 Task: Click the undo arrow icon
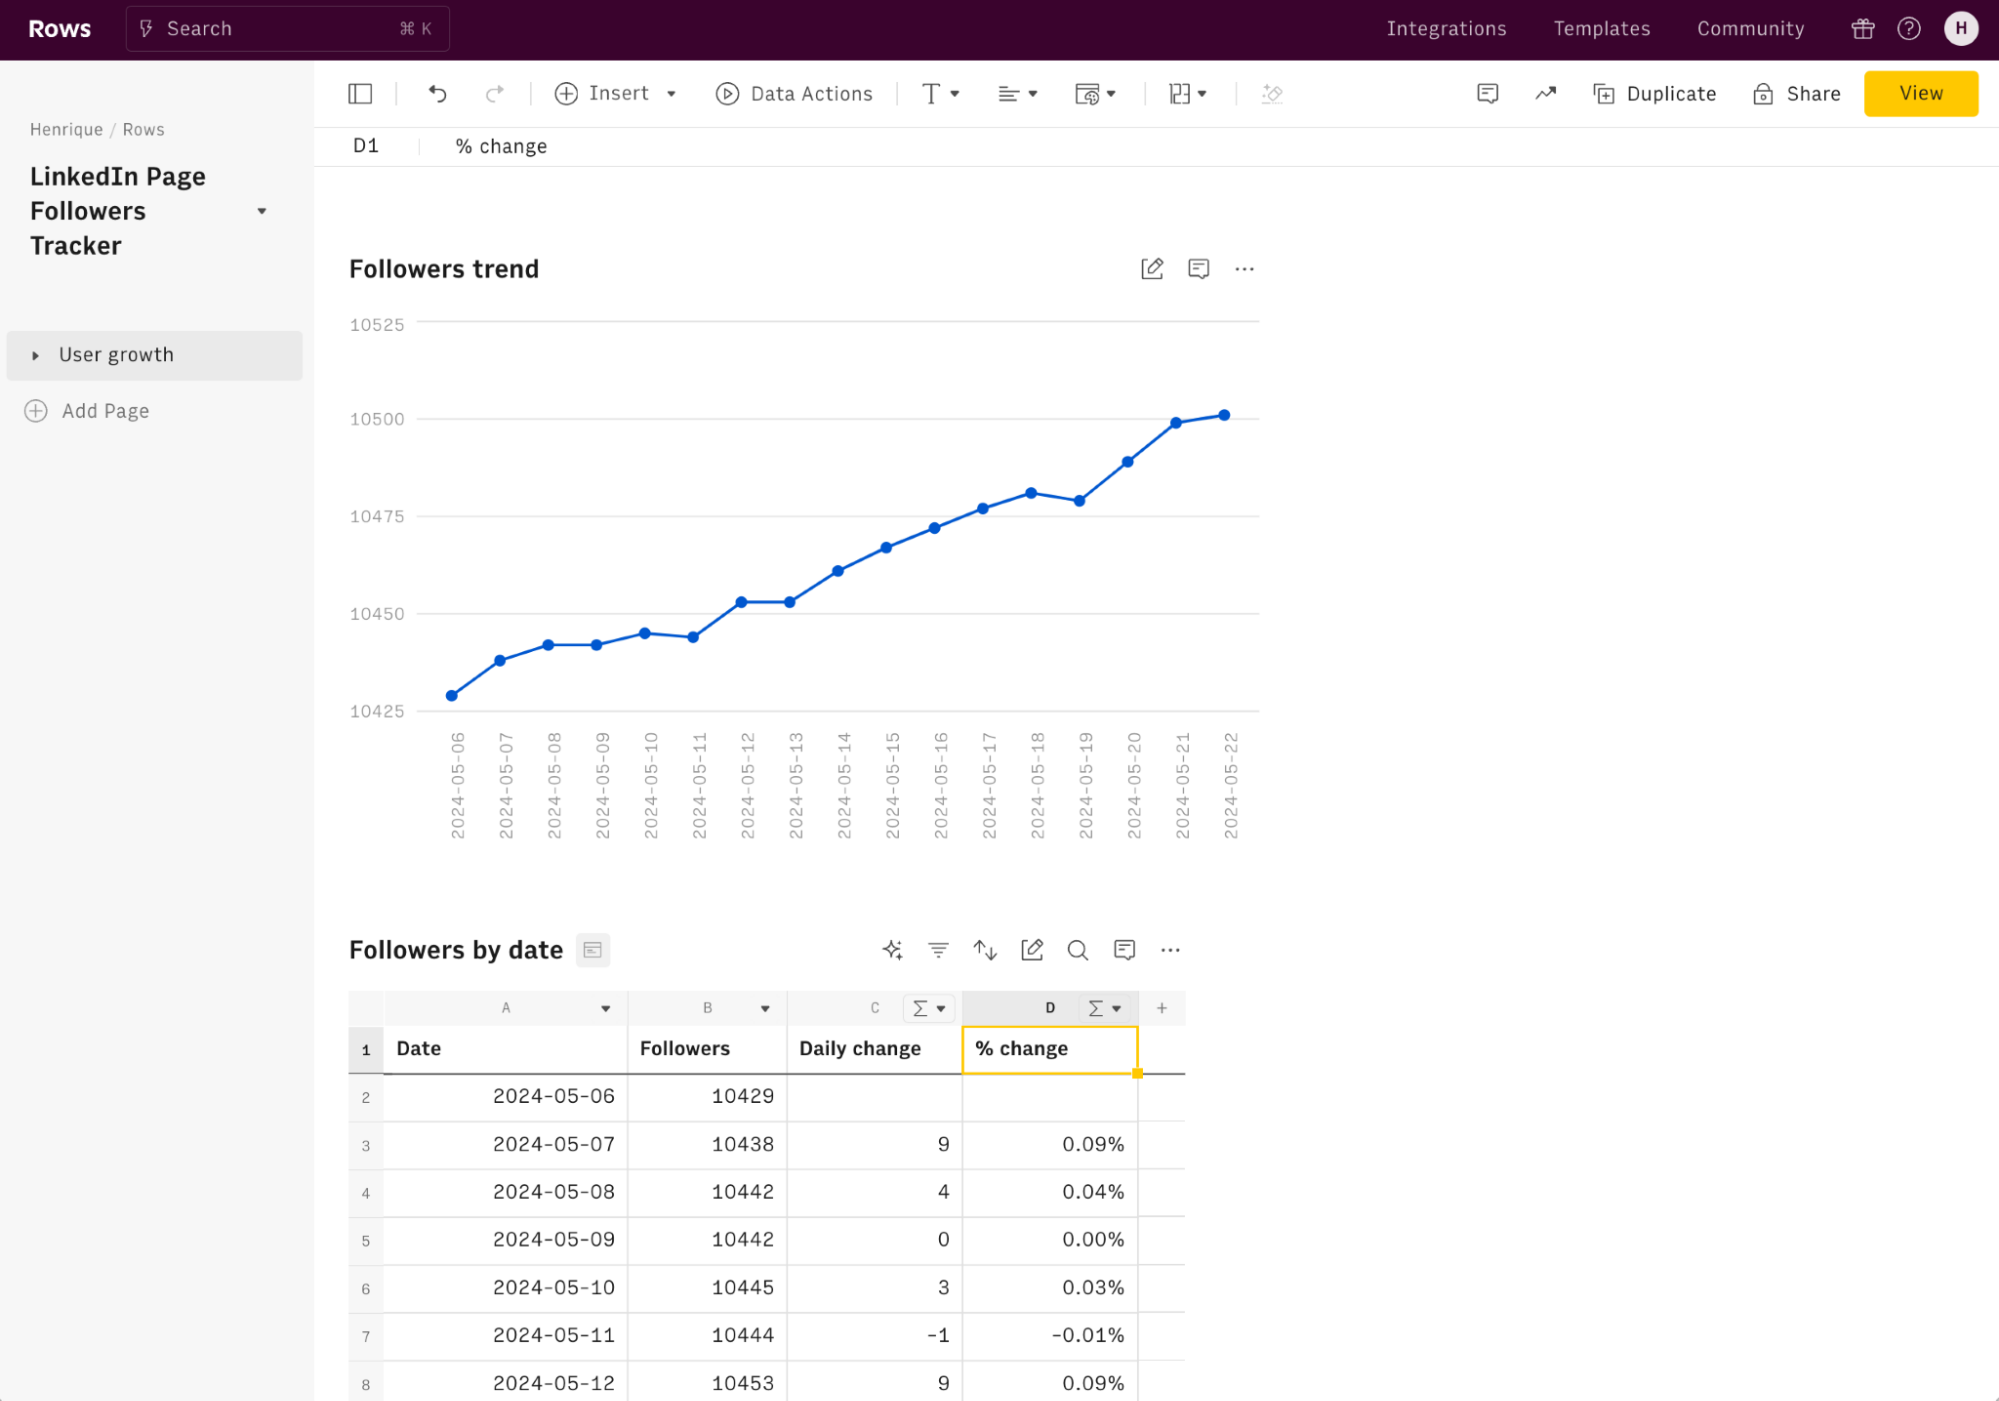[436, 93]
